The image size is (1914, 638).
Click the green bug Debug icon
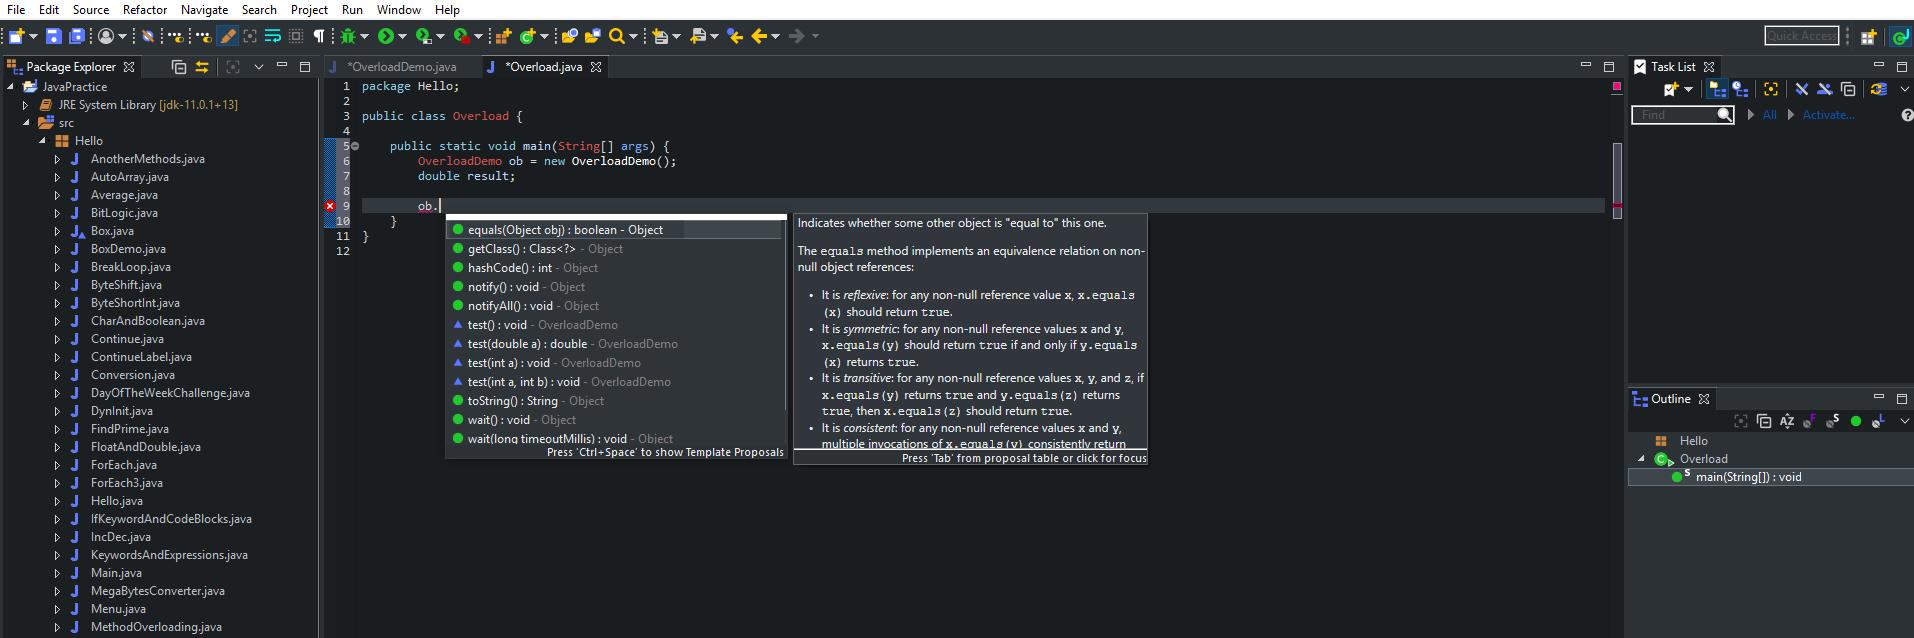pos(347,36)
